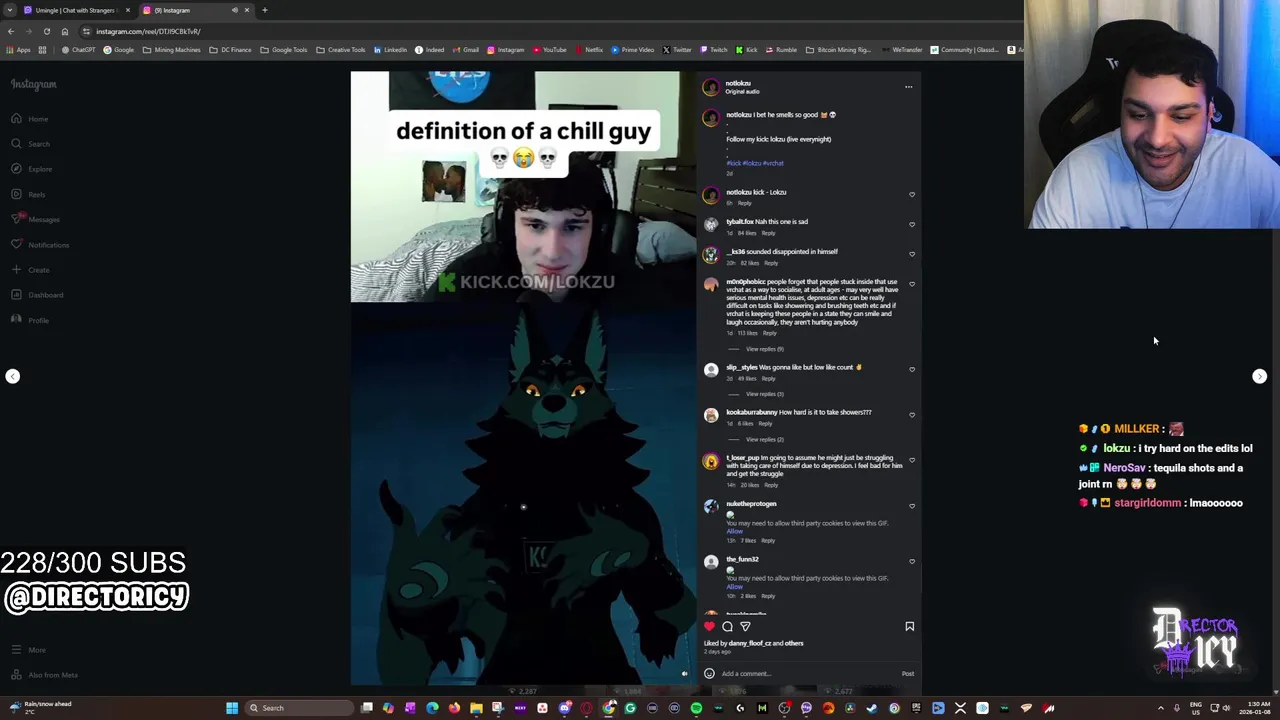Image resolution: width=1280 pixels, height=720 pixels.
Task: Click the address bar URL
Action: click(x=148, y=31)
